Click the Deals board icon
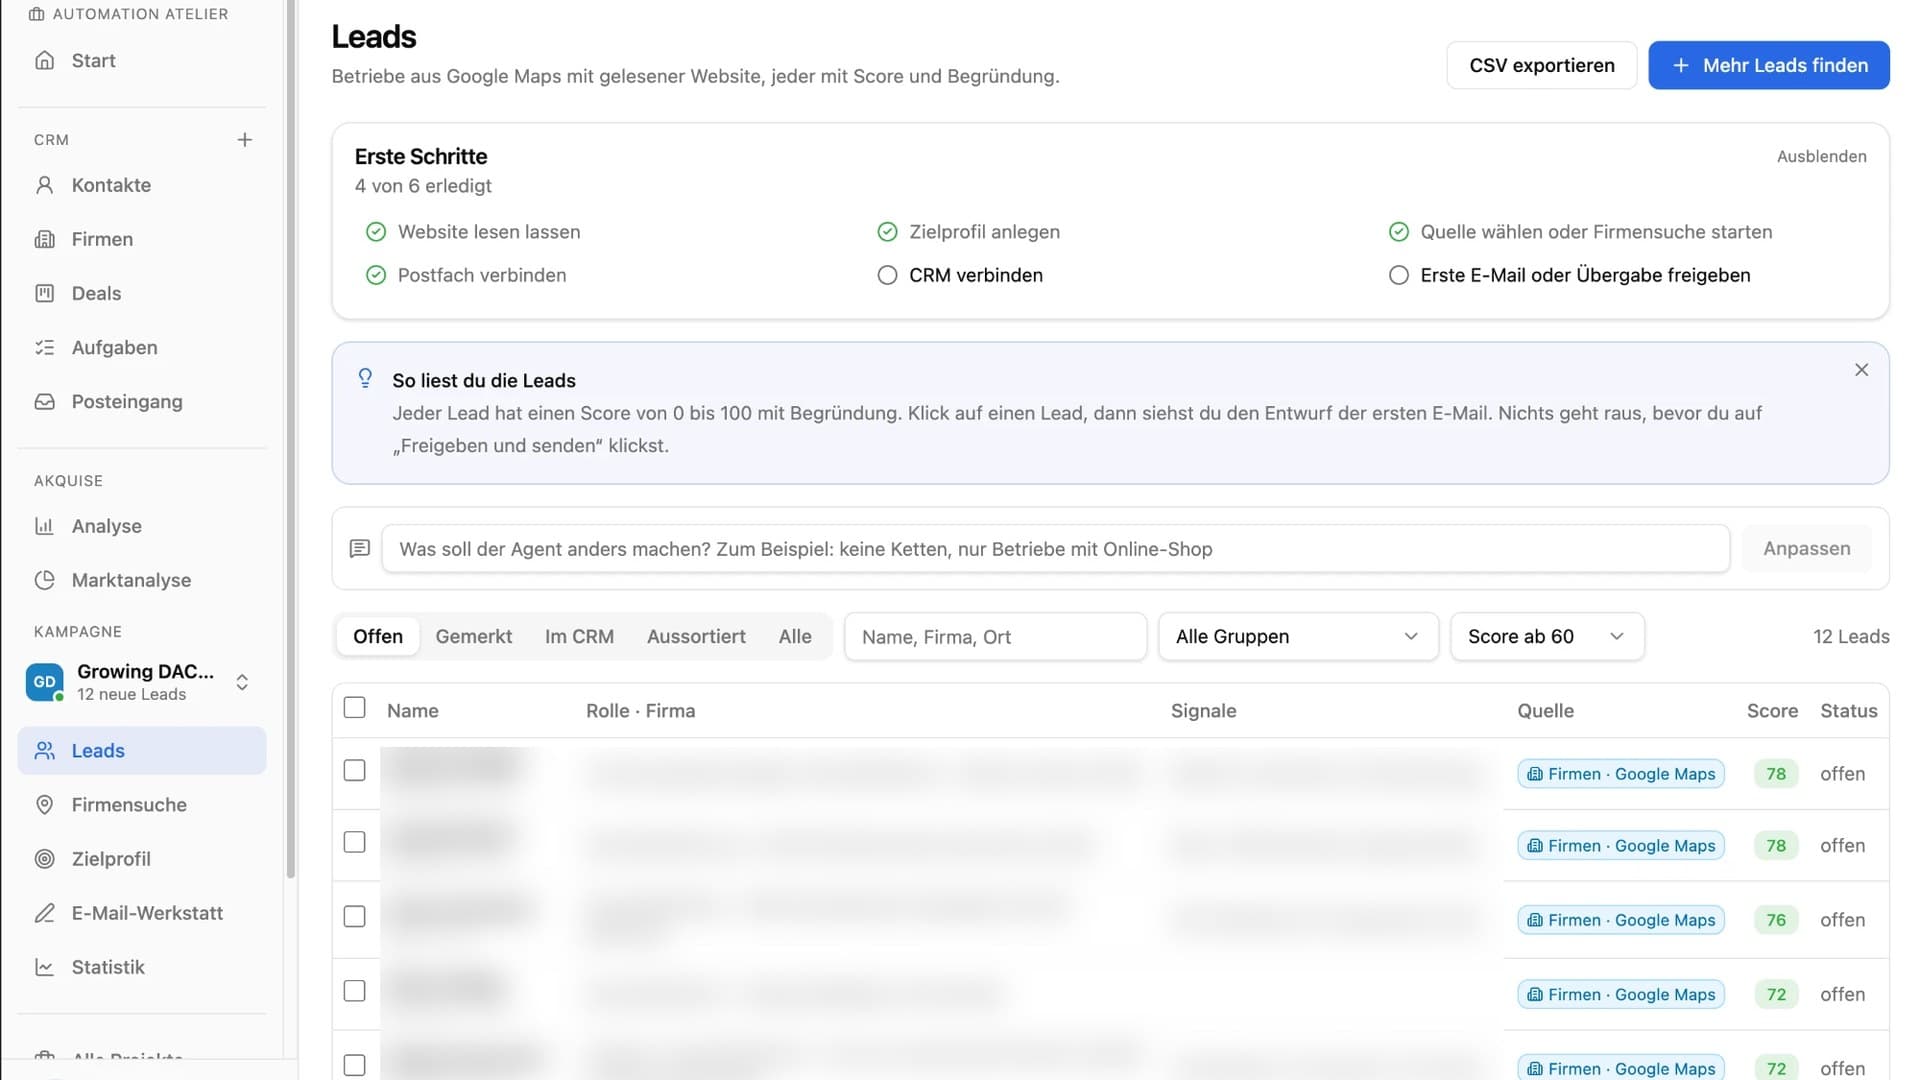This screenshot has height=1080, width=1920. (44, 293)
